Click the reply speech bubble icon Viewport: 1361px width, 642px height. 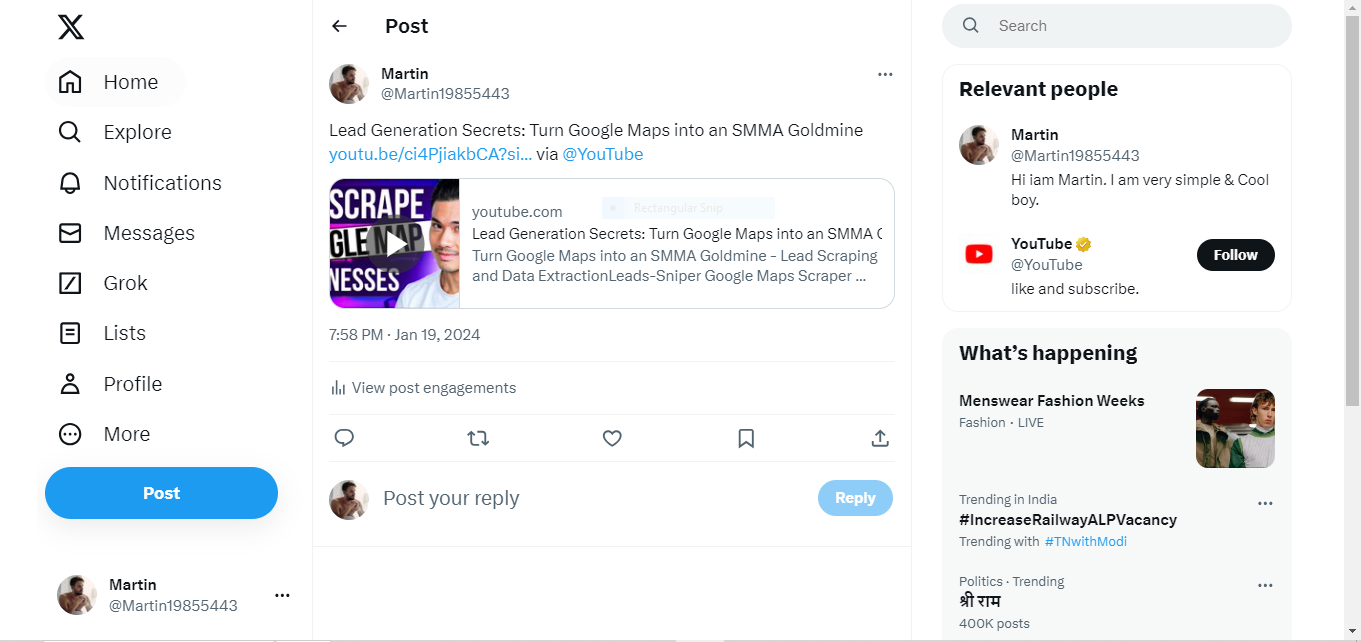(x=344, y=438)
